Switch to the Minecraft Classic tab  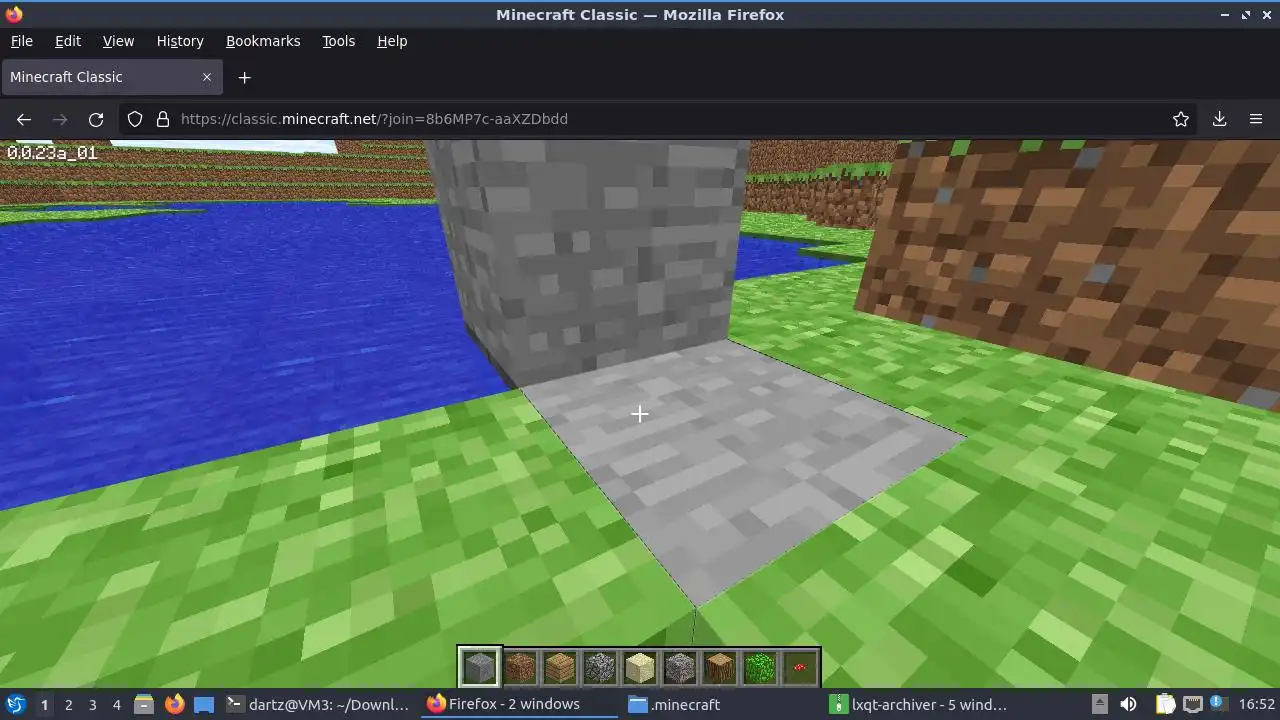pyautogui.click(x=111, y=77)
